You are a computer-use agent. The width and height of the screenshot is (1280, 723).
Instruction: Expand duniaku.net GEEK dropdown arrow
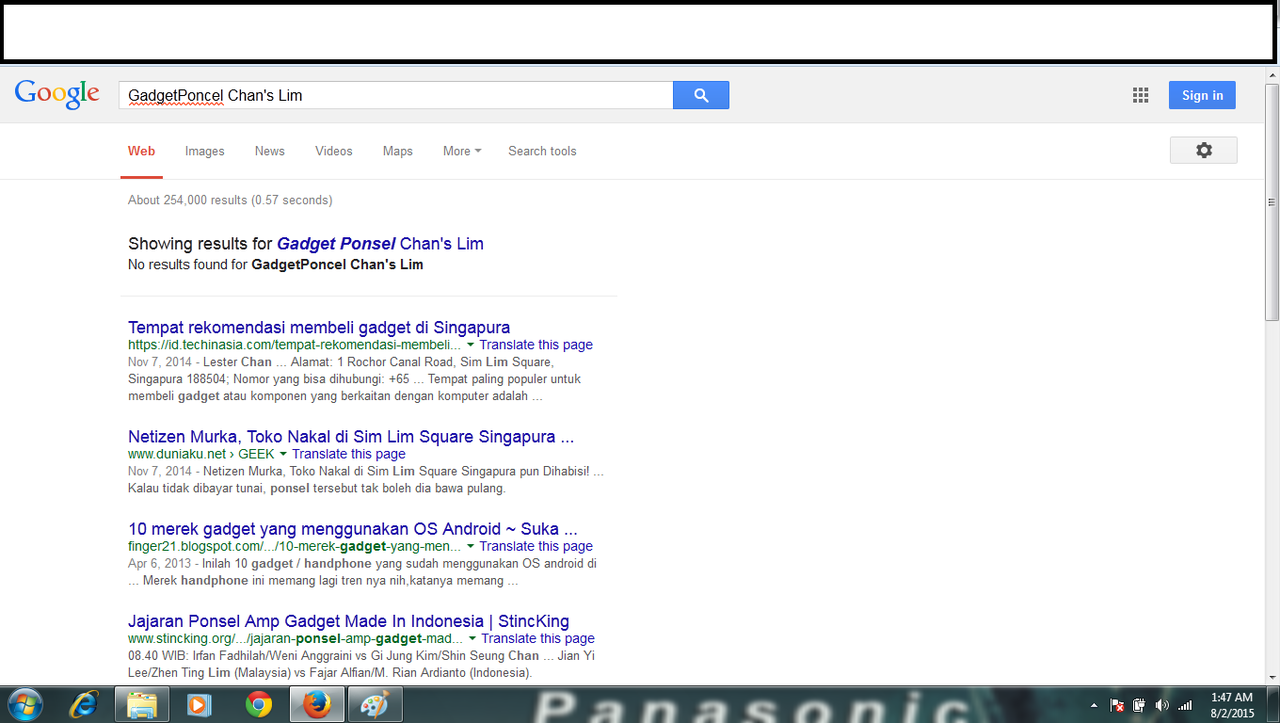coord(283,455)
